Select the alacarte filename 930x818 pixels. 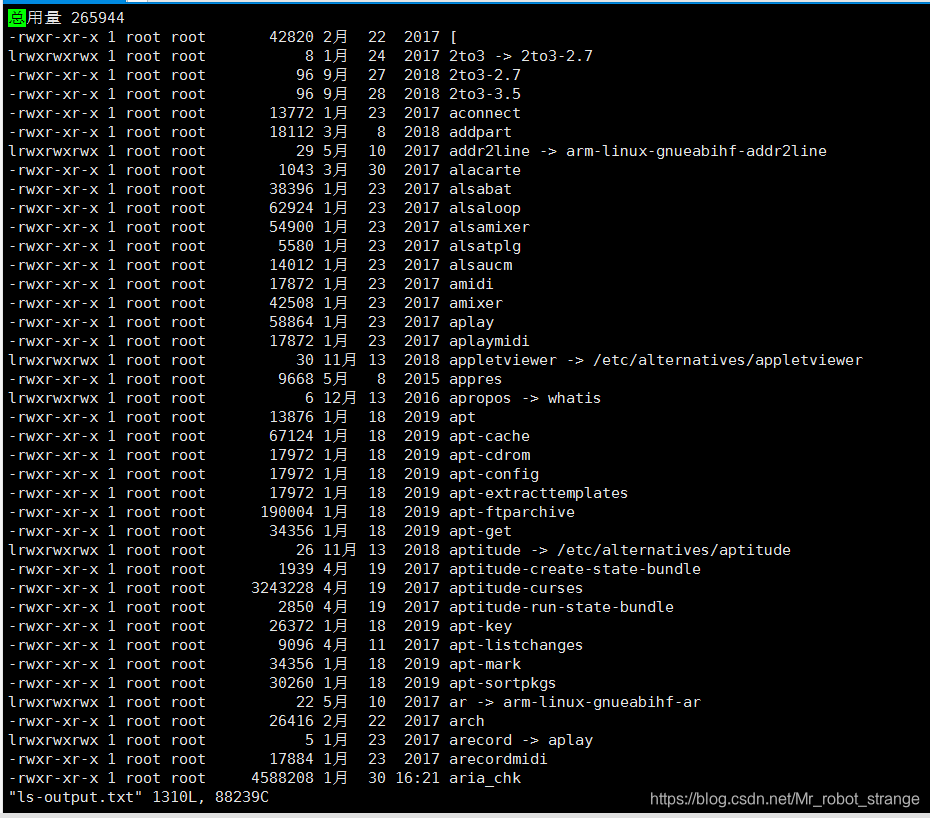coord(485,170)
